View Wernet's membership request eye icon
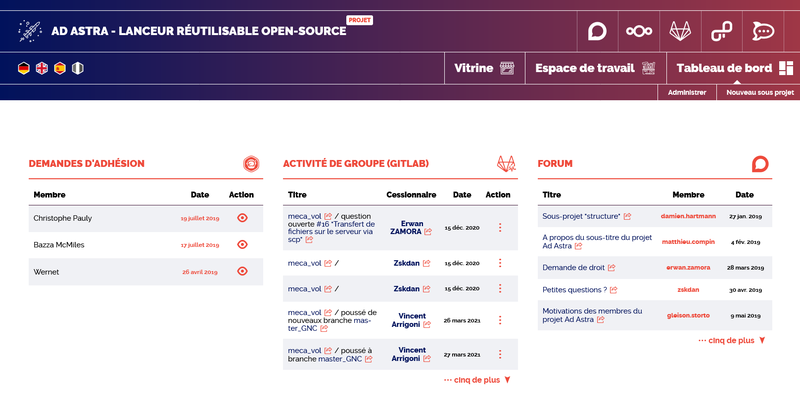Viewport: 800px width, 397px height. point(242,271)
